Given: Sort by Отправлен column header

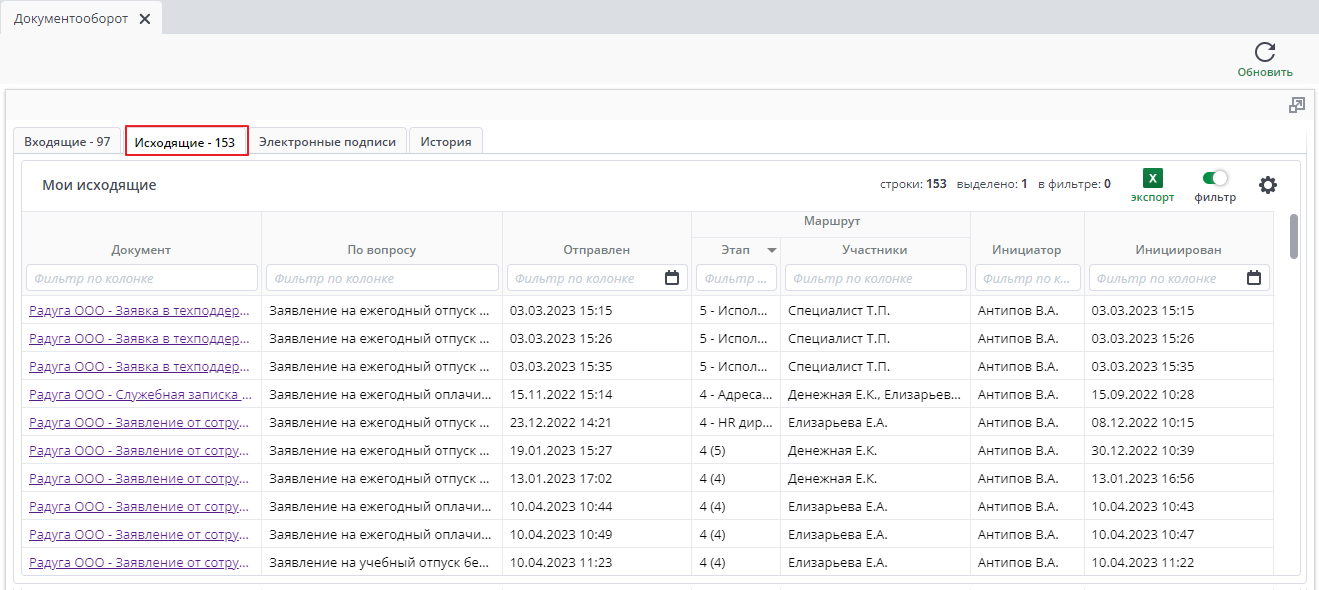Looking at the screenshot, I should click(x=597, y=250).
